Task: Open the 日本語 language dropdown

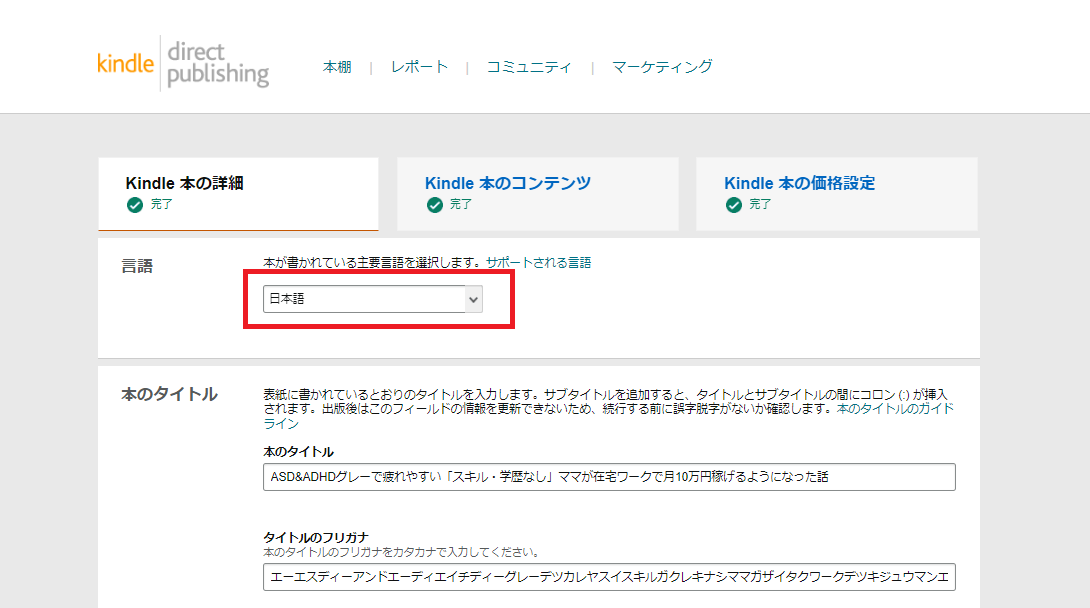Action: coord(373,299)
